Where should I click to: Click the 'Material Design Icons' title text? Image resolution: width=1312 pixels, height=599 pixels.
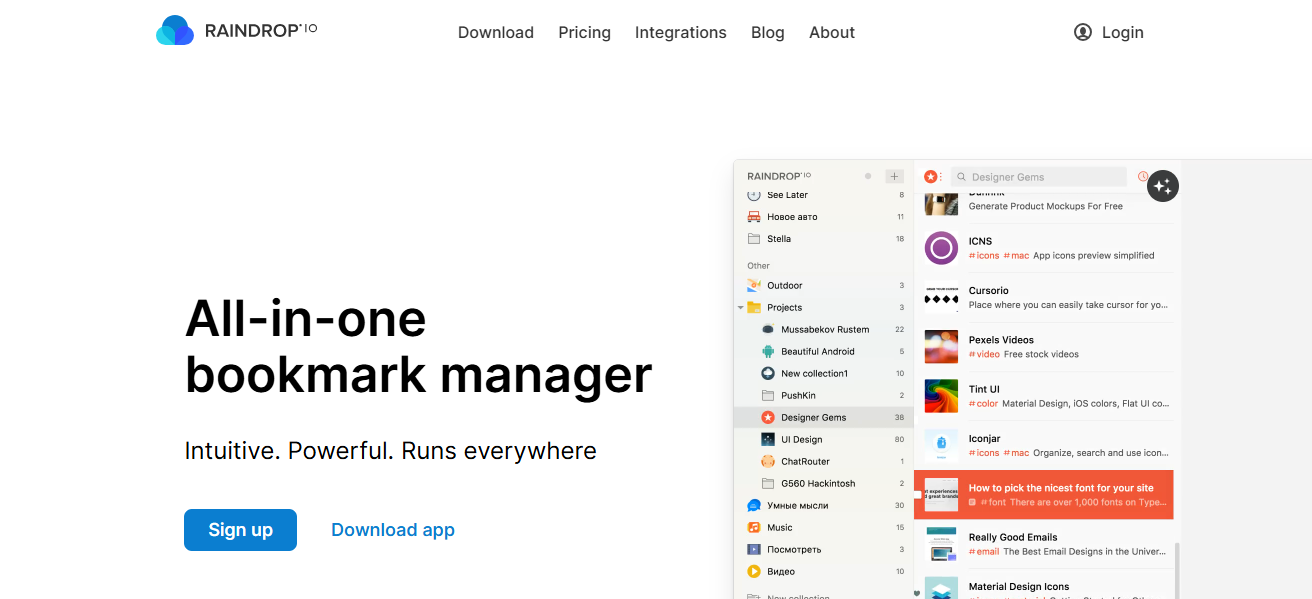(x=1019, y=587)
